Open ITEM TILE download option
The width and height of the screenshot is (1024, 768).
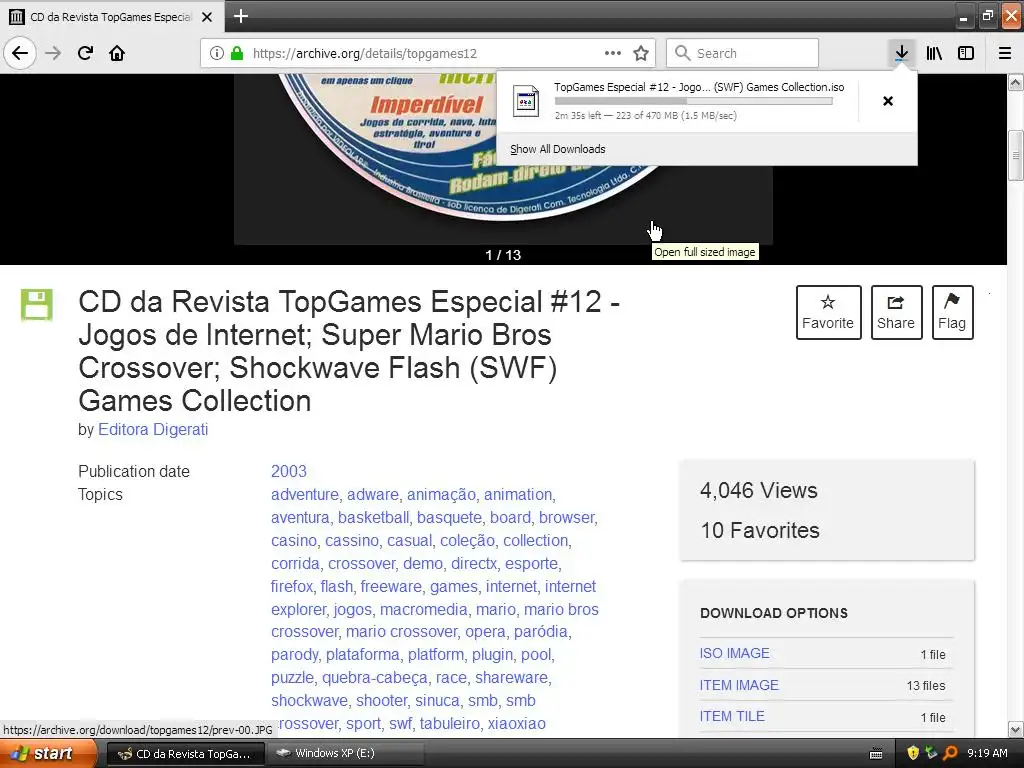coord(732,716)
